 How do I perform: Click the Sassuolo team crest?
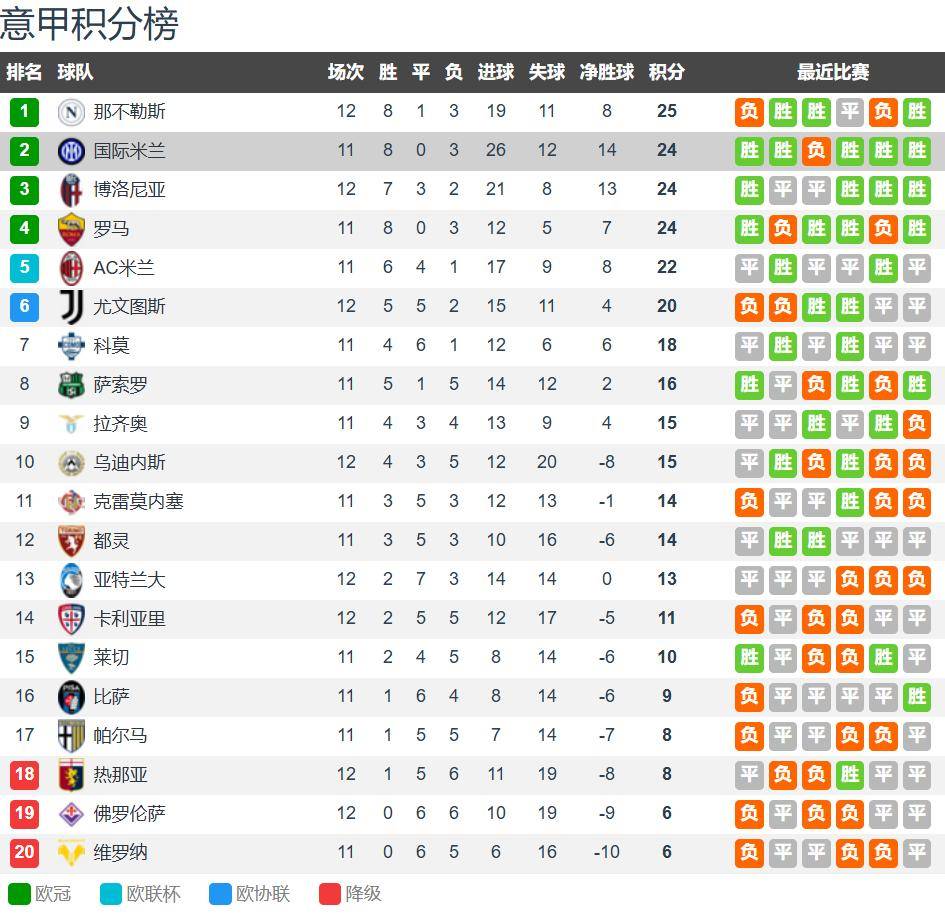(x=72, y=385)
